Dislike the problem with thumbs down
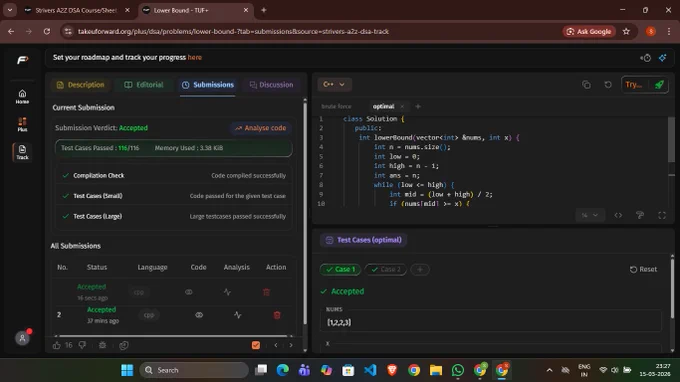 pyautogui.click(x=82, y=345)
